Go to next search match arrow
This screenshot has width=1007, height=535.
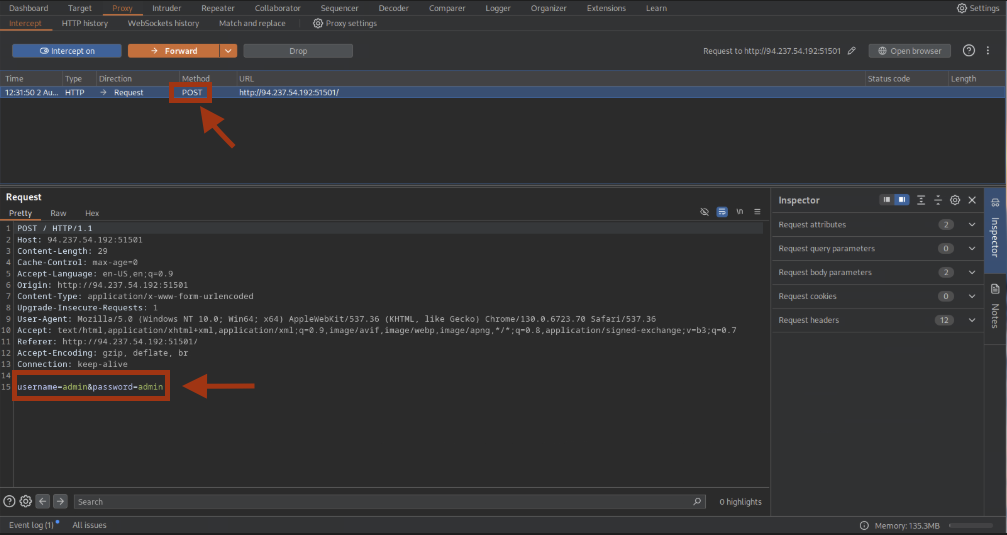pyautogui.click(x=60, y=502)
